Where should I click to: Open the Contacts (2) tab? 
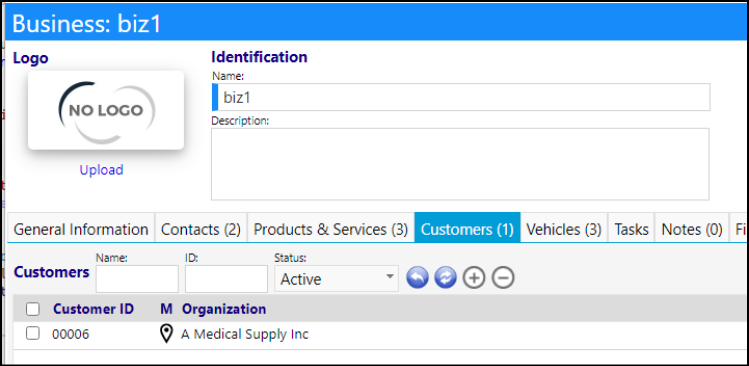tap(201, 229)
